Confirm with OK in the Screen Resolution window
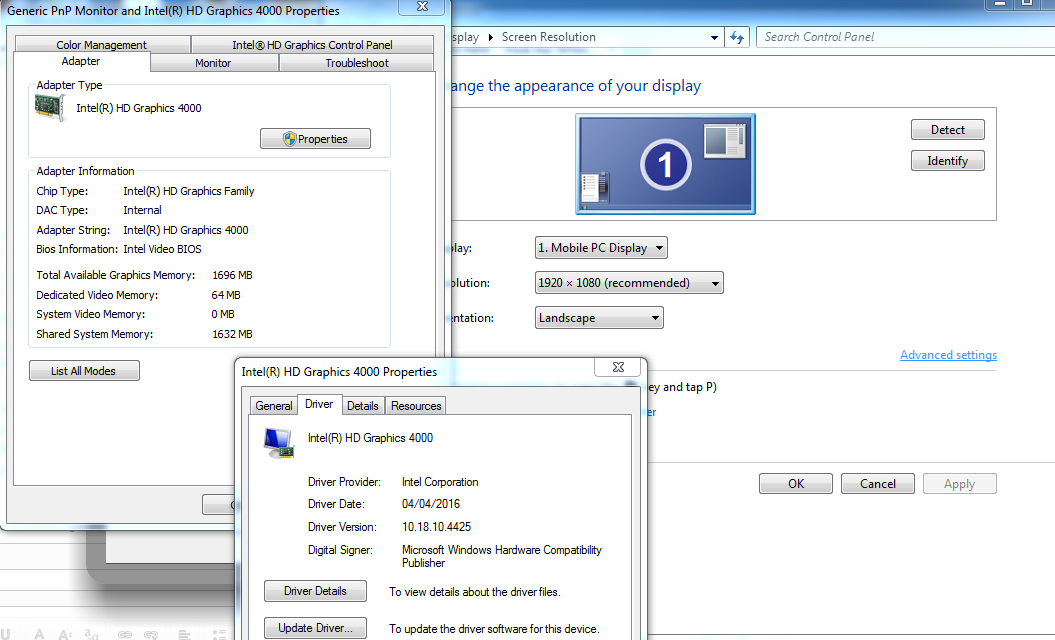 (796, 484)
